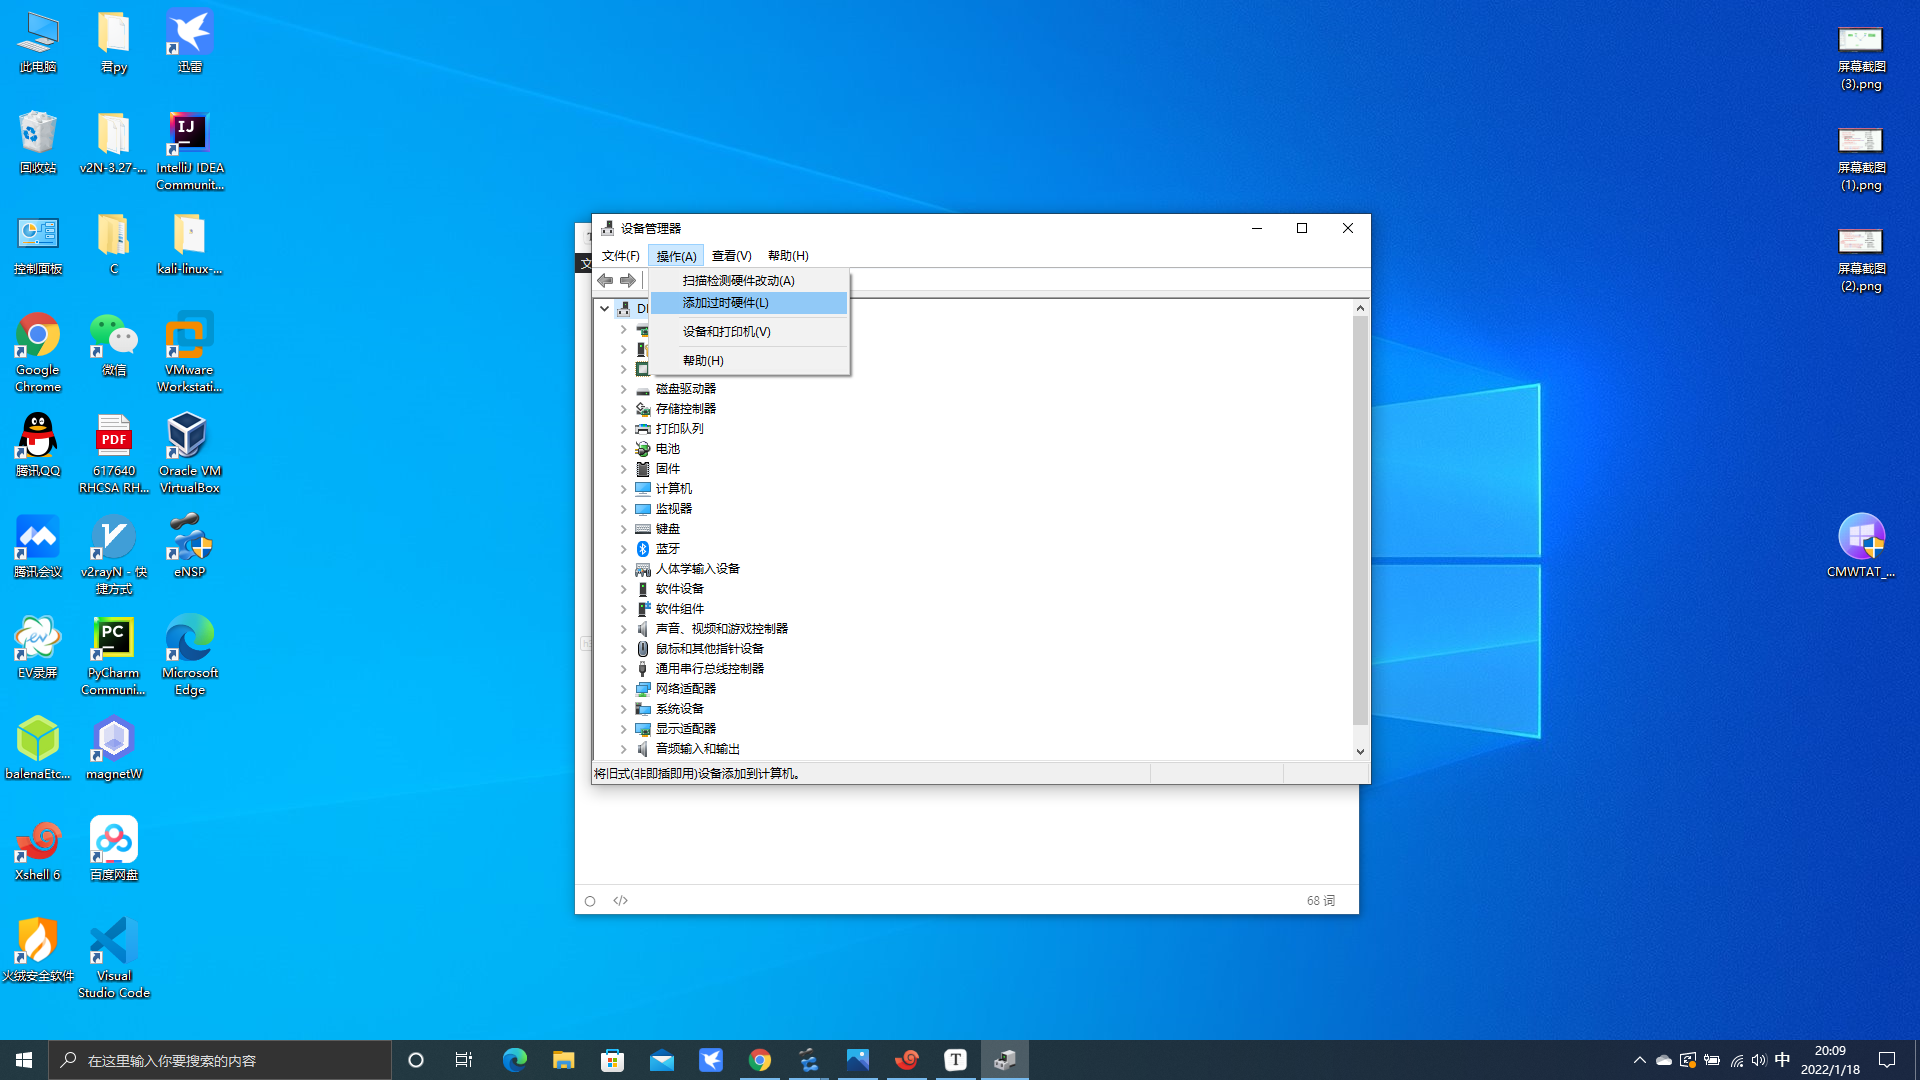
Task: Open PyCharm Community from desktop
Action: tap(113, 638)
